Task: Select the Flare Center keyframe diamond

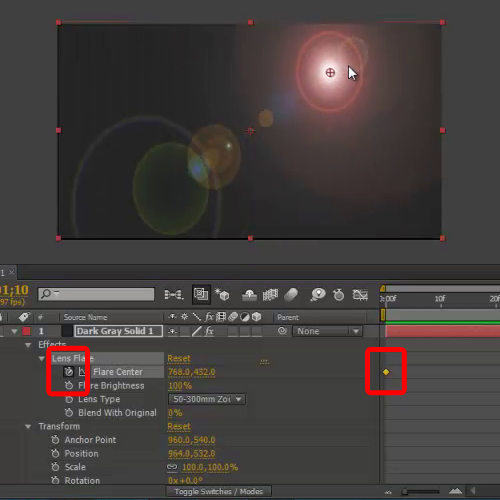Action: point(386,372)
